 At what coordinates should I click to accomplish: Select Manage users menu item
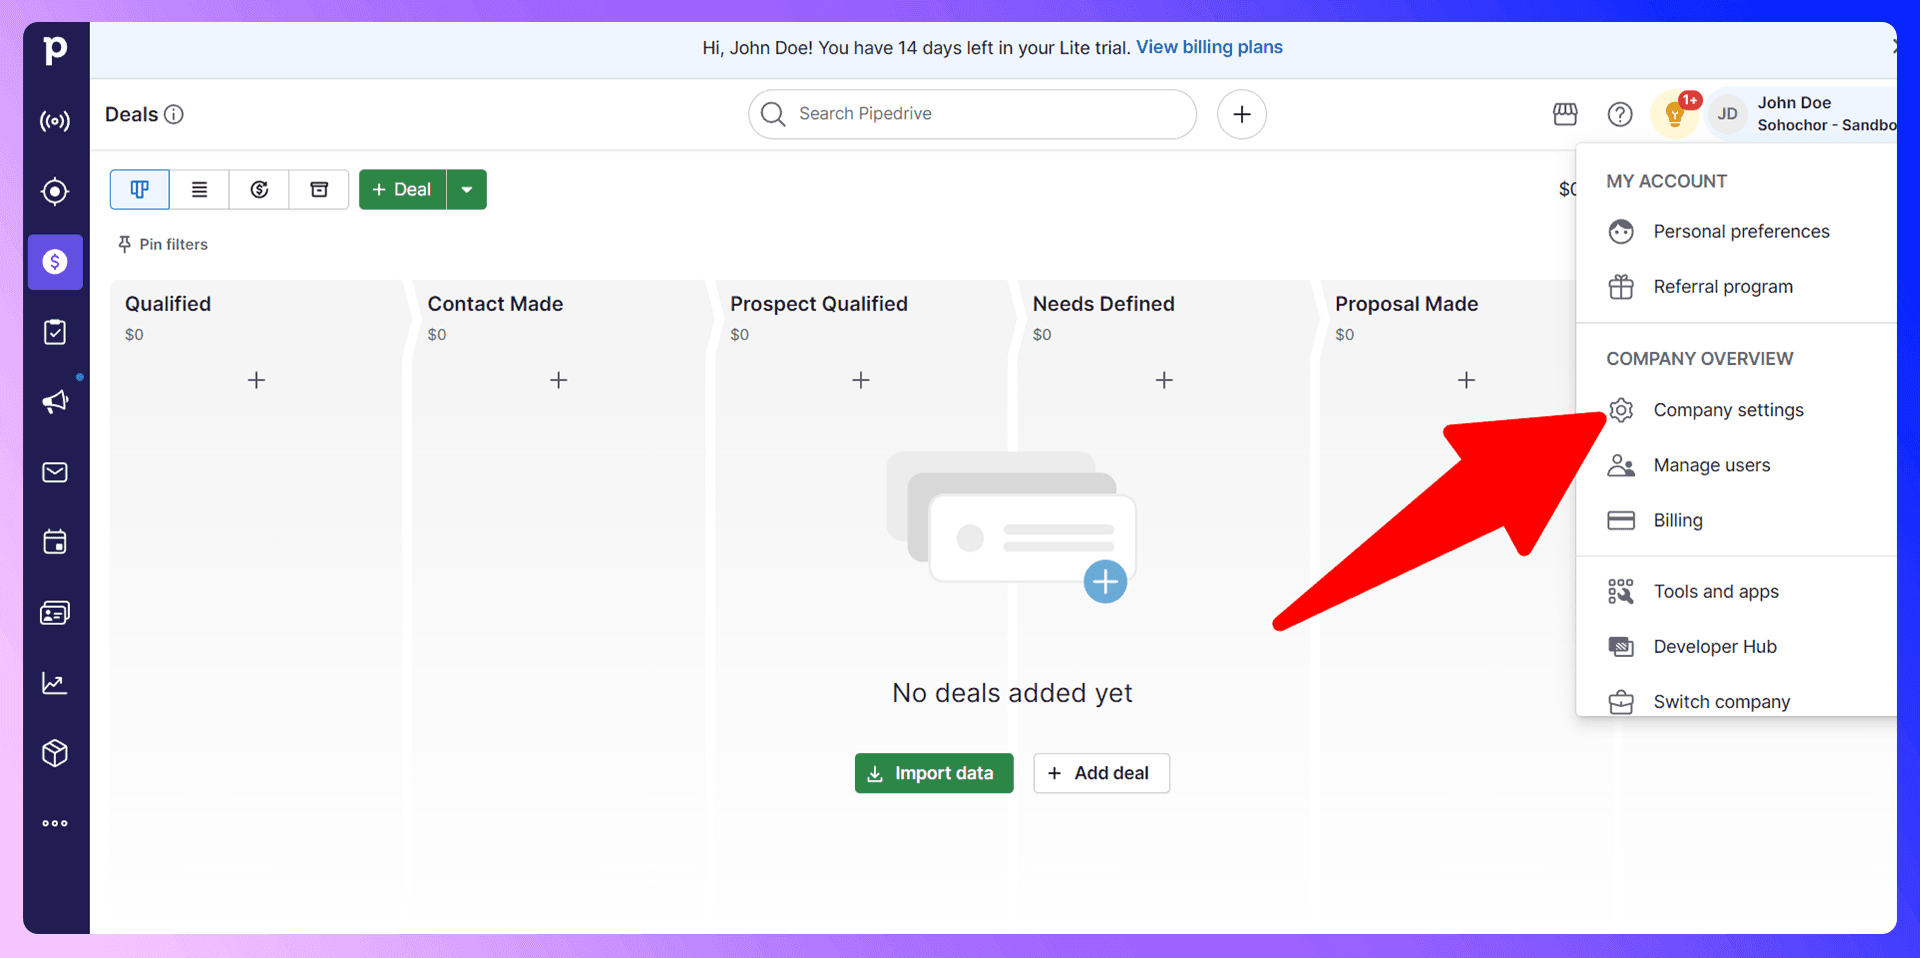[1736, 465]
